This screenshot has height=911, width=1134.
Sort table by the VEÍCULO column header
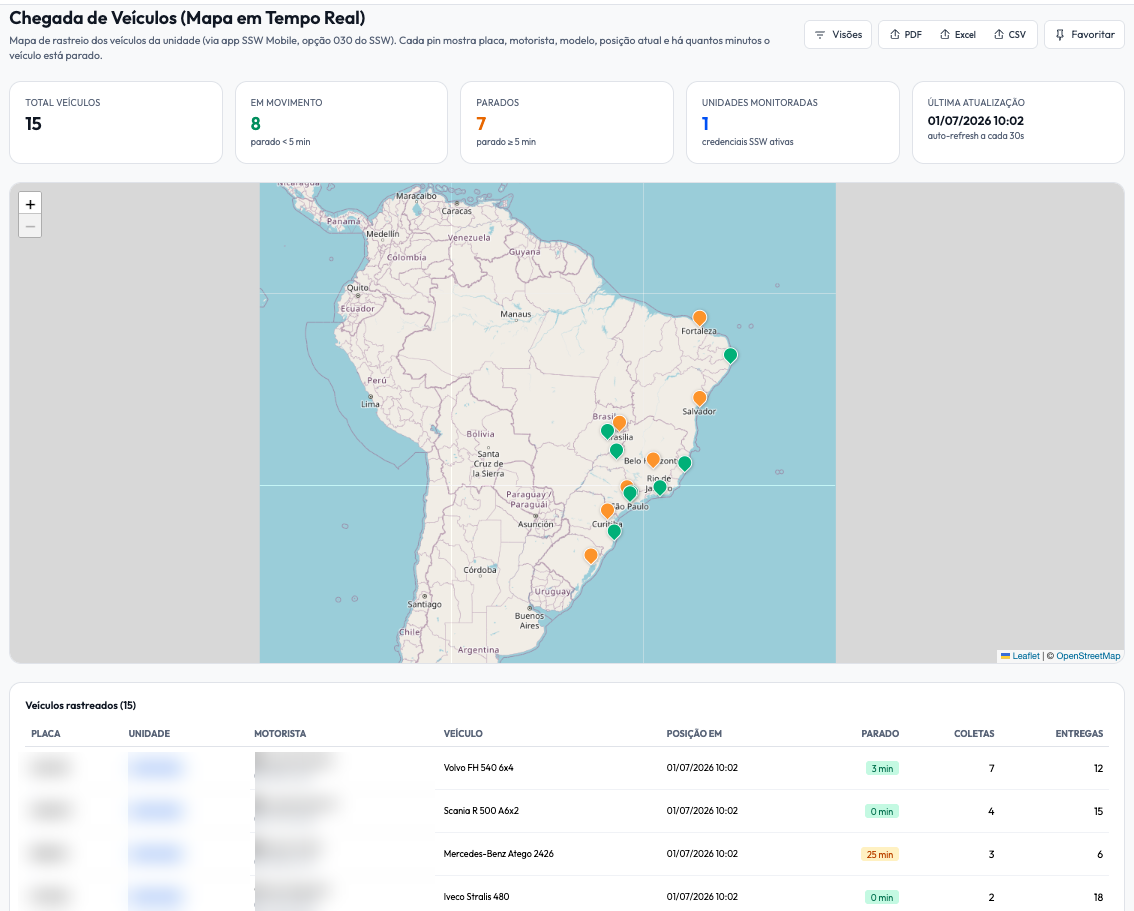click(463, 733)
